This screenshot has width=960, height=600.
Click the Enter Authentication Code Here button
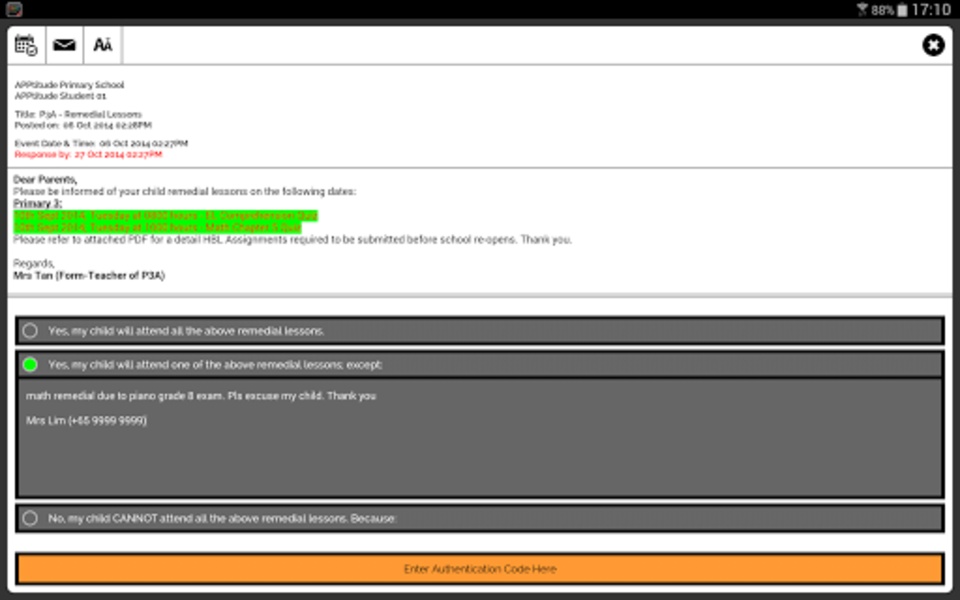point(479,569)
